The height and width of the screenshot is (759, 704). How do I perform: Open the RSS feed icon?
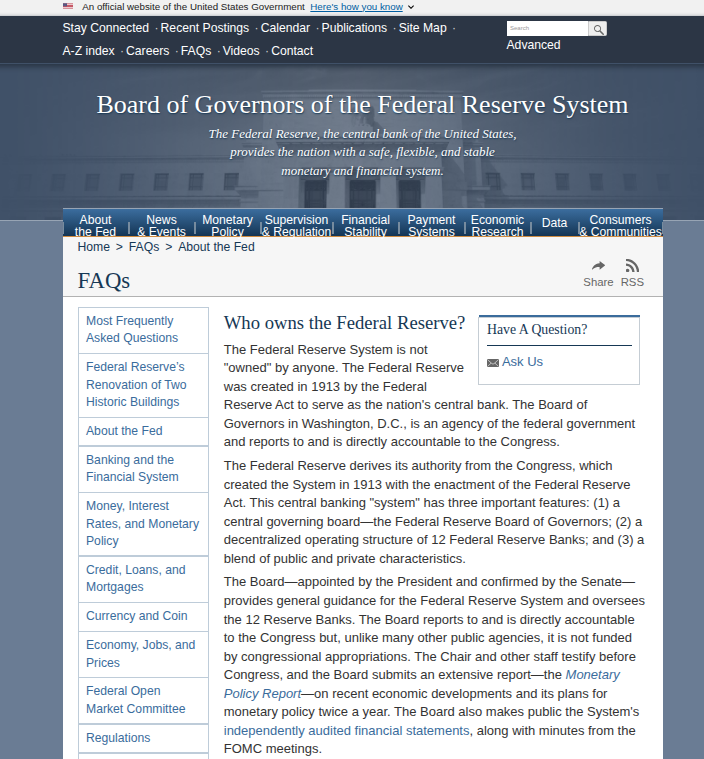click(x=632, y=266)
